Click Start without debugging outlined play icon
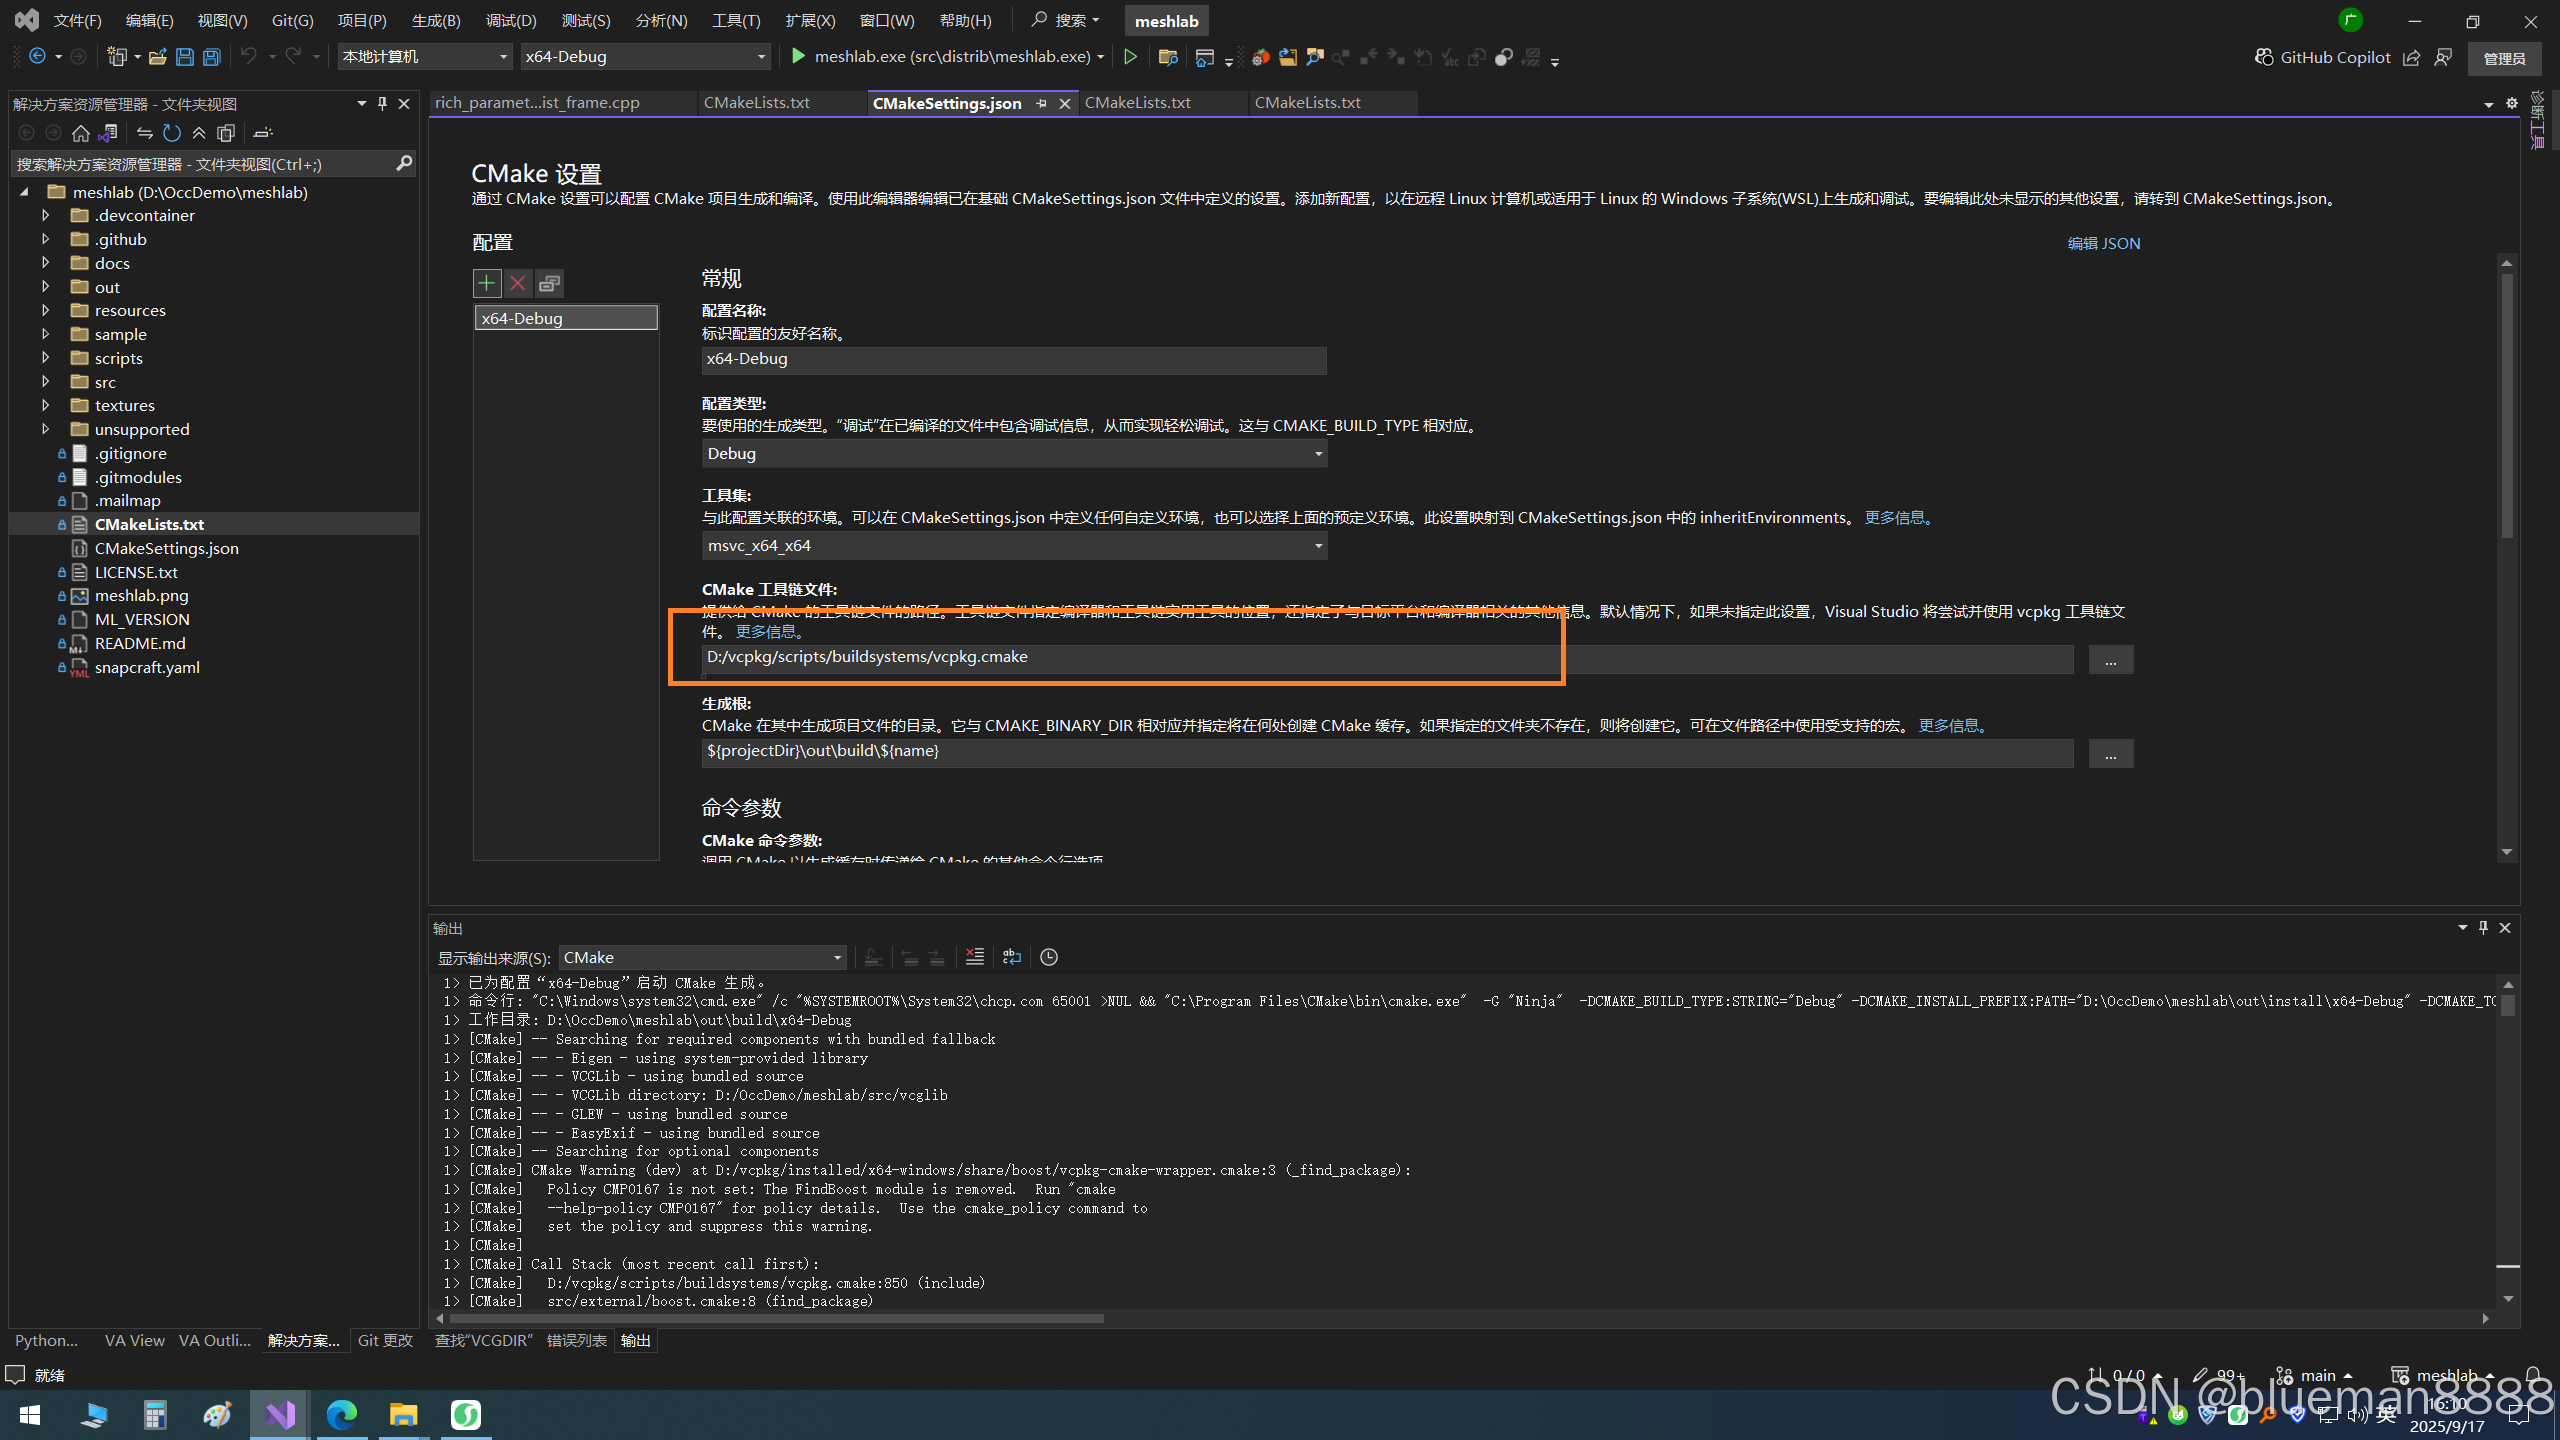 pos(1130,57)
